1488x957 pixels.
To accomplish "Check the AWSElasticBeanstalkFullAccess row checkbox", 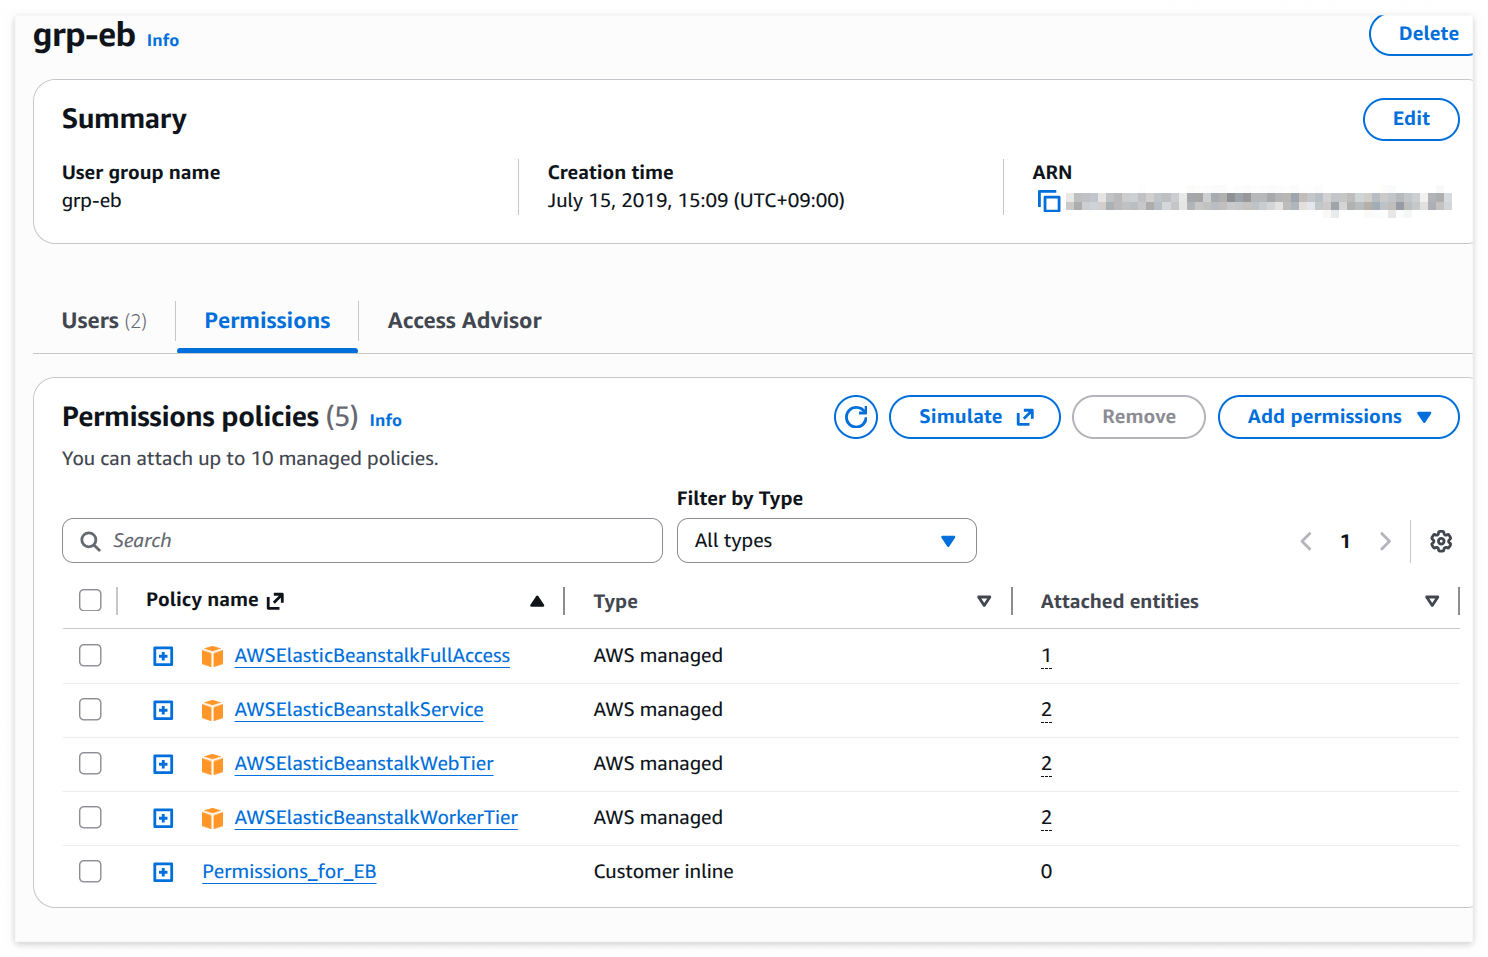I will [90, 655].
